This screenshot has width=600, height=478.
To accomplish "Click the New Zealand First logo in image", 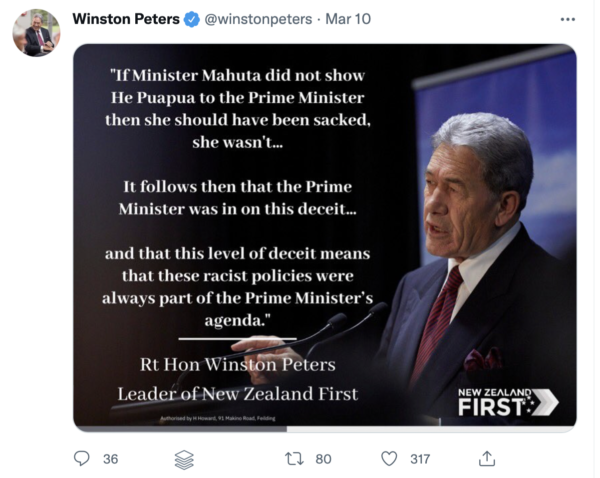I will (x=508, y=401).
